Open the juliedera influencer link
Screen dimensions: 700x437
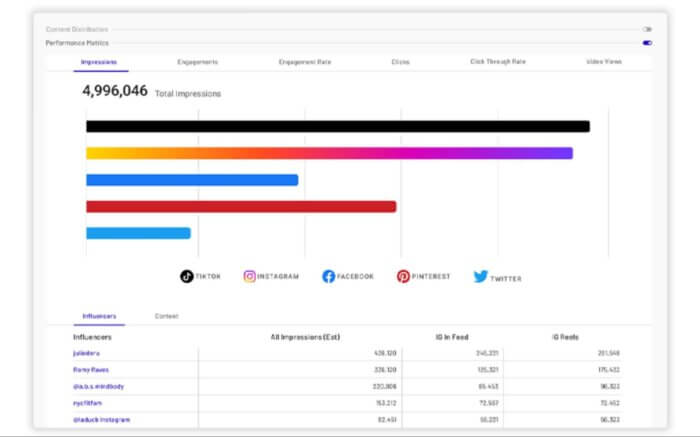[x=87, y=353]
